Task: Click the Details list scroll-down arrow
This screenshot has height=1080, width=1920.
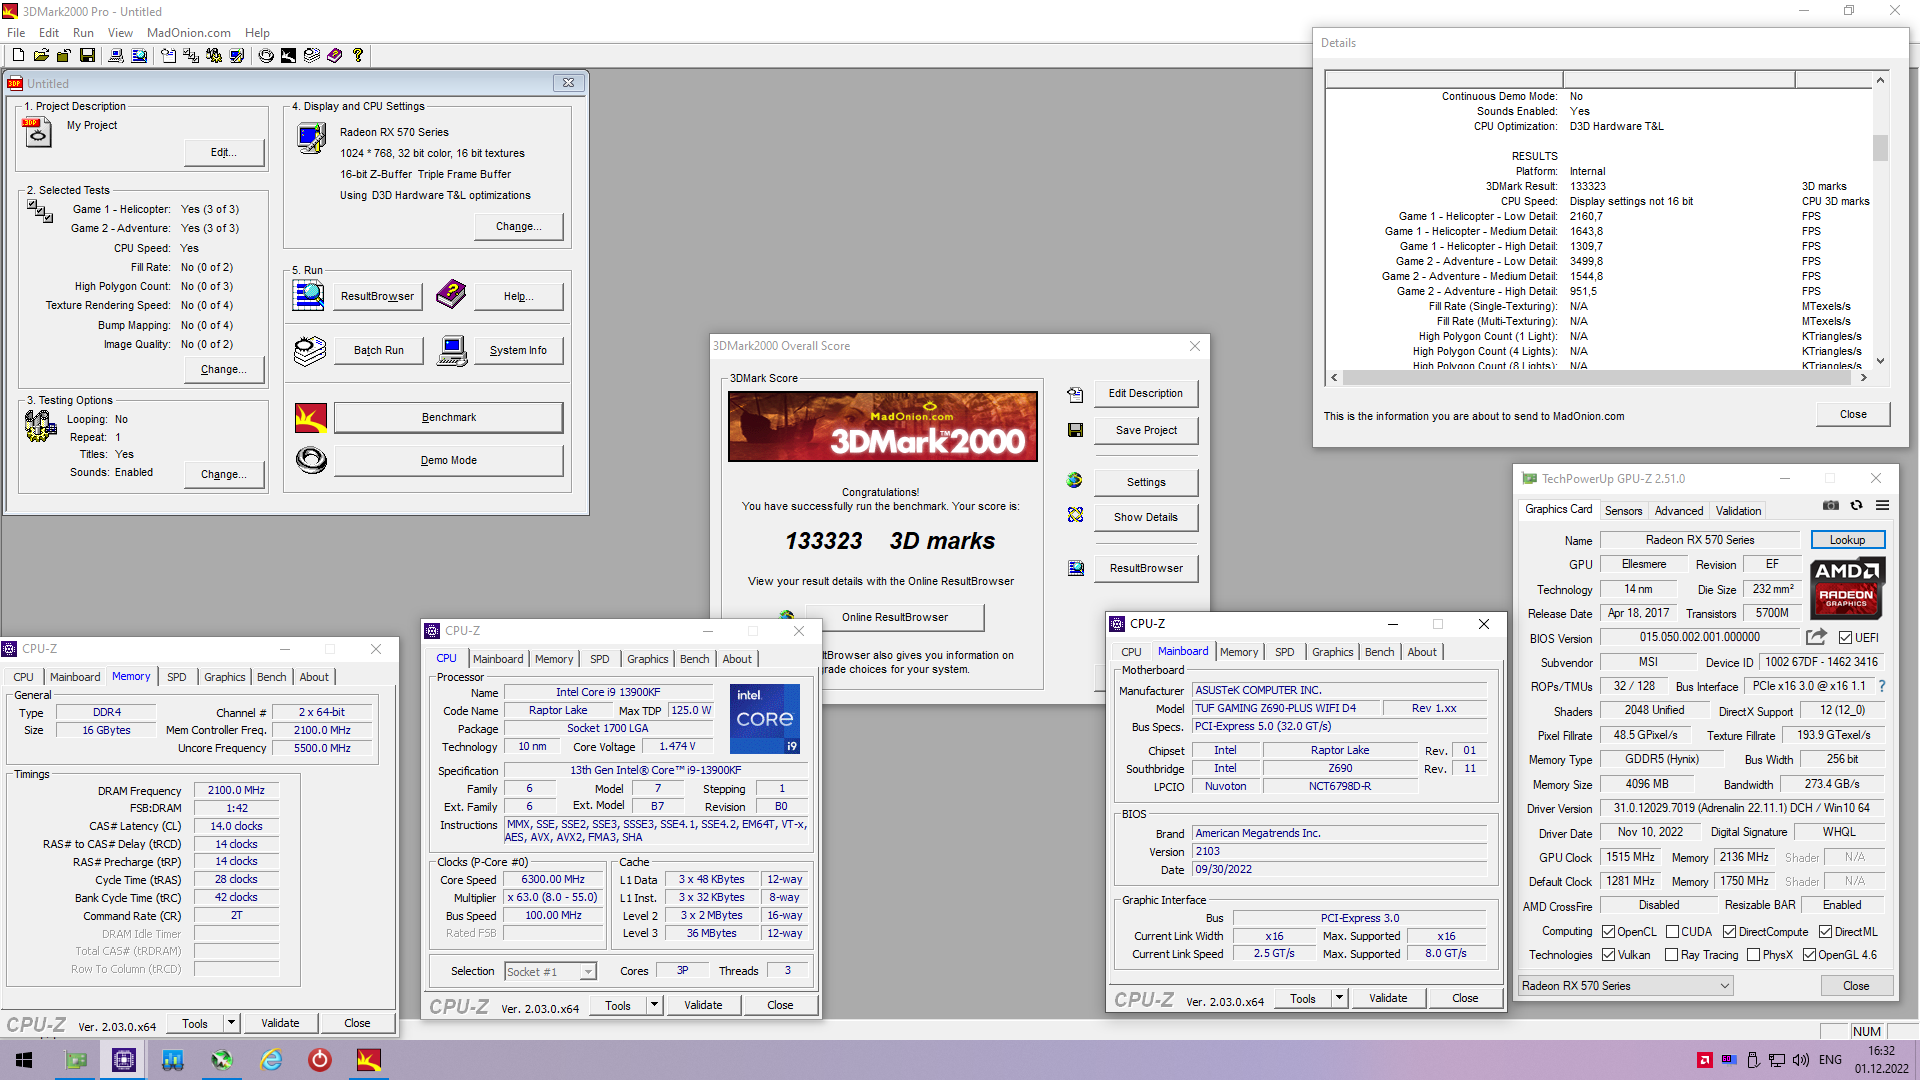Action: point(1880,361)
